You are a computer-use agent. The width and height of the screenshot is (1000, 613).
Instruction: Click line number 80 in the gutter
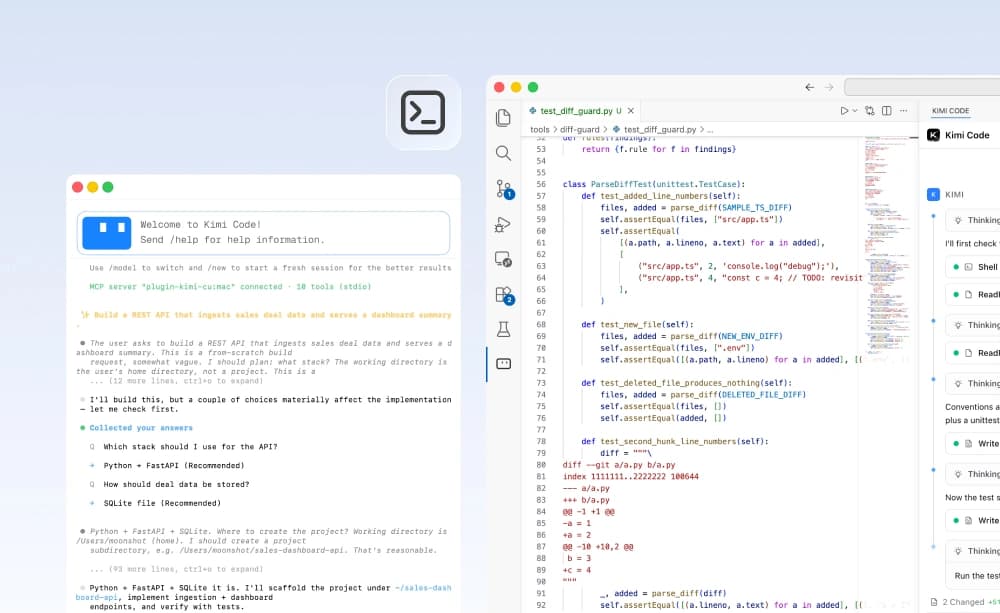pyautogui.click(x=541, y=465)
